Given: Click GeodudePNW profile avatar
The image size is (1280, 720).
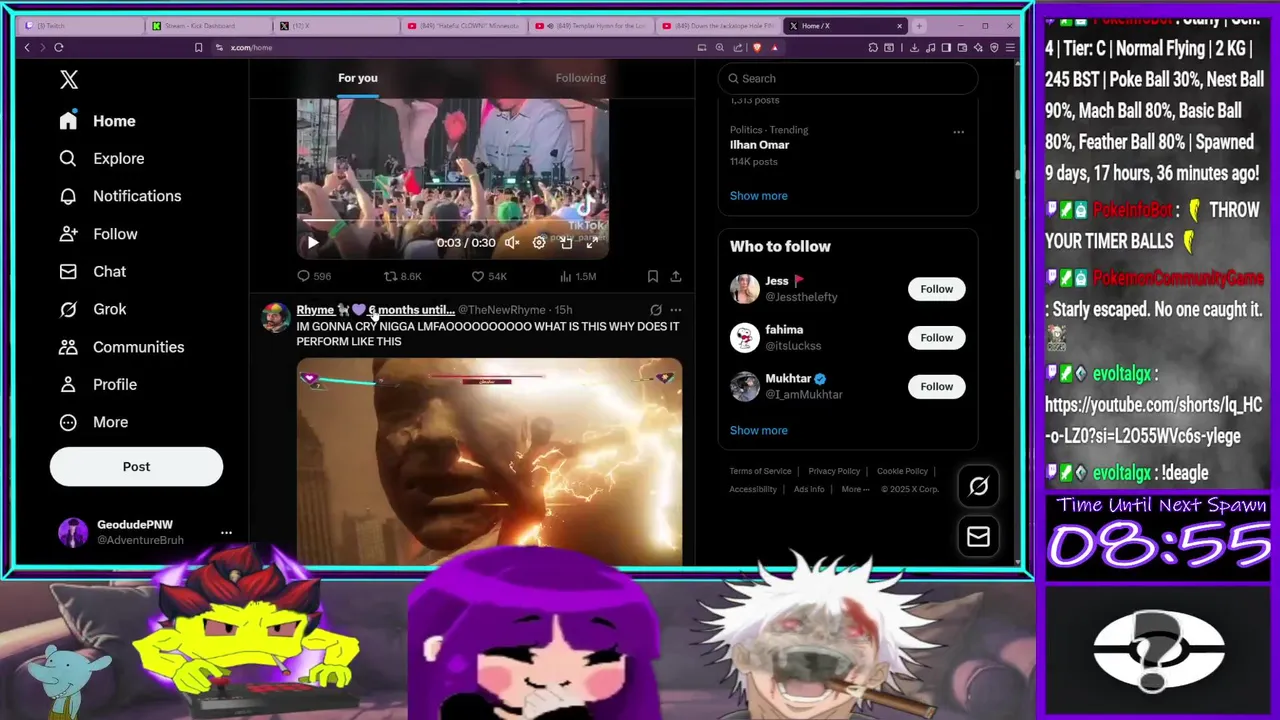Looking at the screenshot, I should 73,532.
